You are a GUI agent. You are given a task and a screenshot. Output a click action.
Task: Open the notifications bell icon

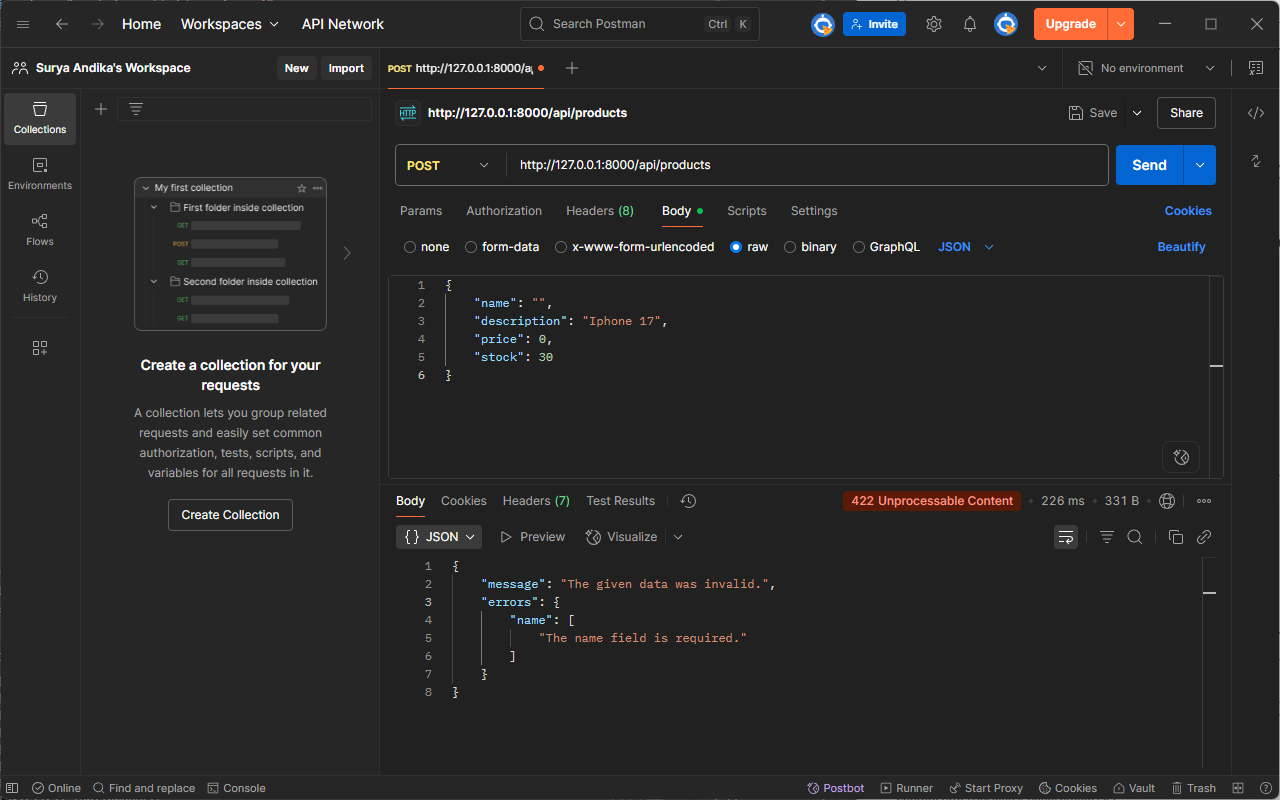coord(969,24)
